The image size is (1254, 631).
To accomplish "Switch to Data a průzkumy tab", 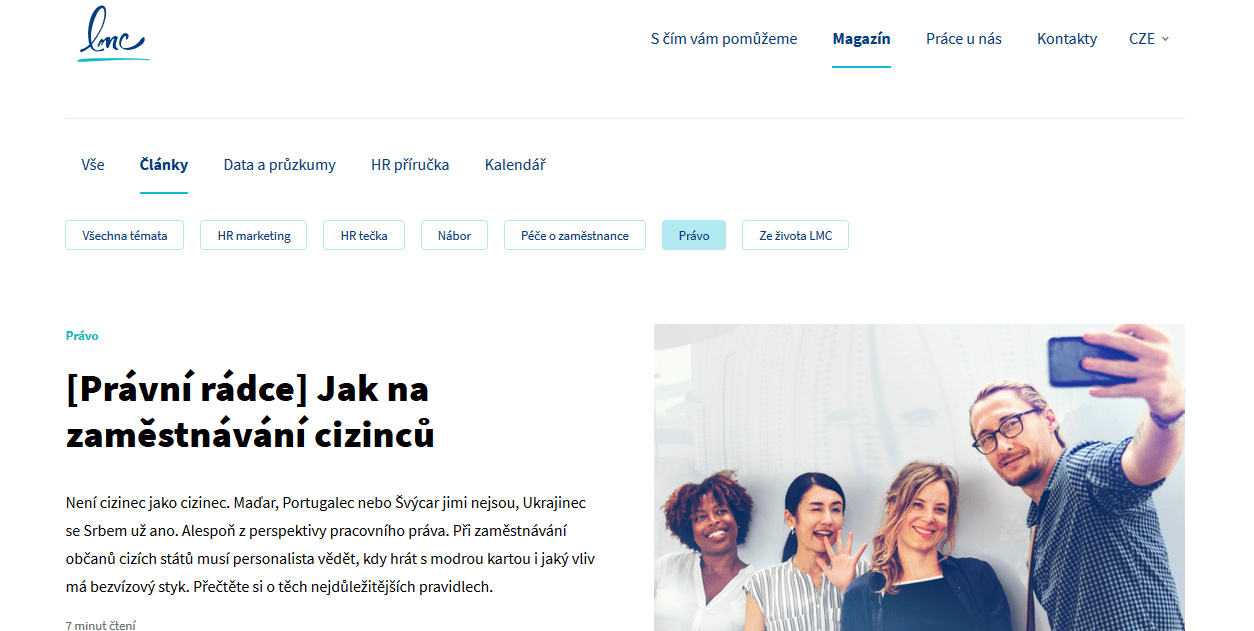I will [280, 165].
